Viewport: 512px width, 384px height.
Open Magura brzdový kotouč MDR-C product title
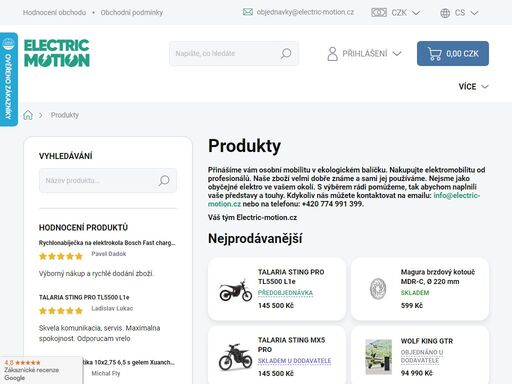(438, 277)
